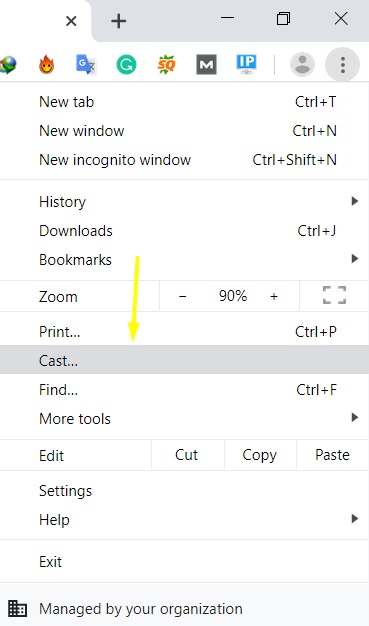Viewport: 369px width, 626px height.
Task: Expand the More tools submenu
Action: tap(184, 418)
